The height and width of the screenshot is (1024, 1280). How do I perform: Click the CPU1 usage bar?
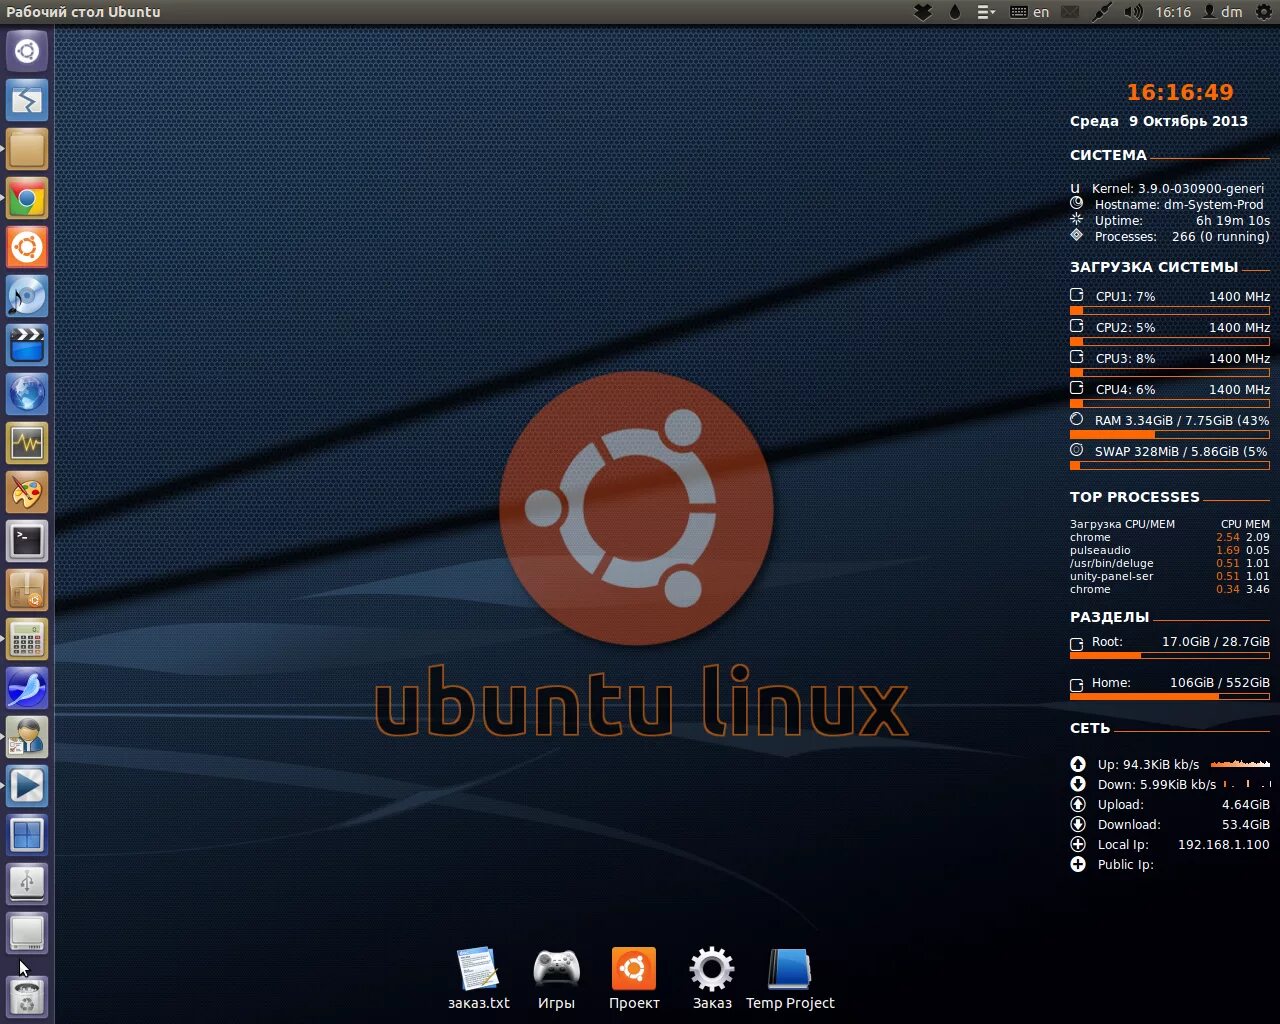point(1170,311)
